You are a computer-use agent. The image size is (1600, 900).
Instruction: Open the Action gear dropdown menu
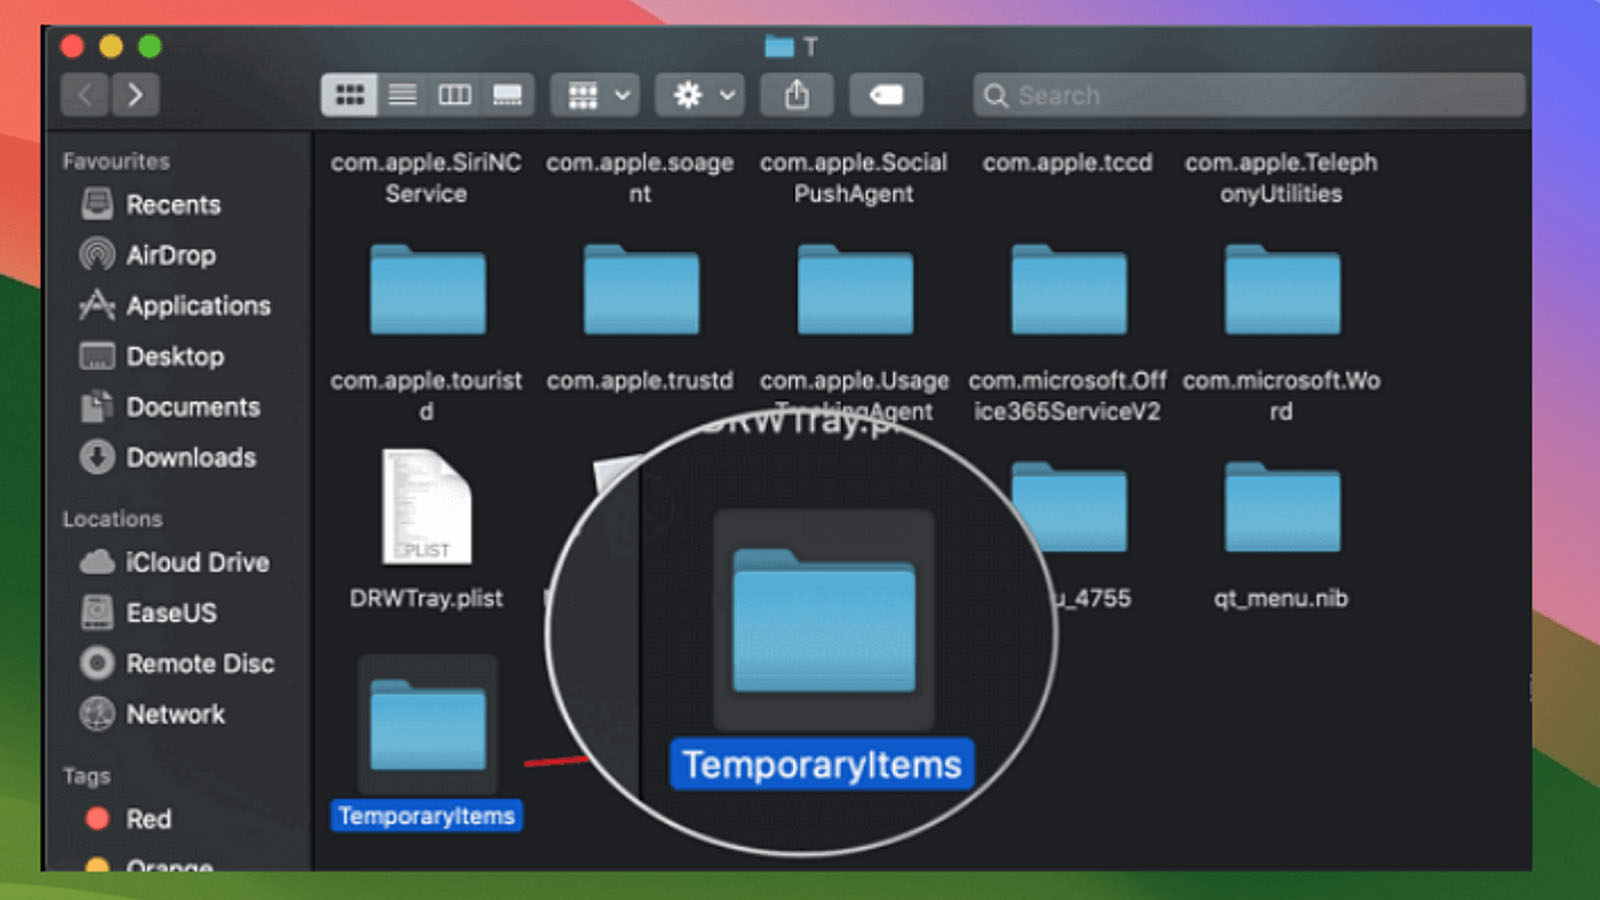[698, 95]
